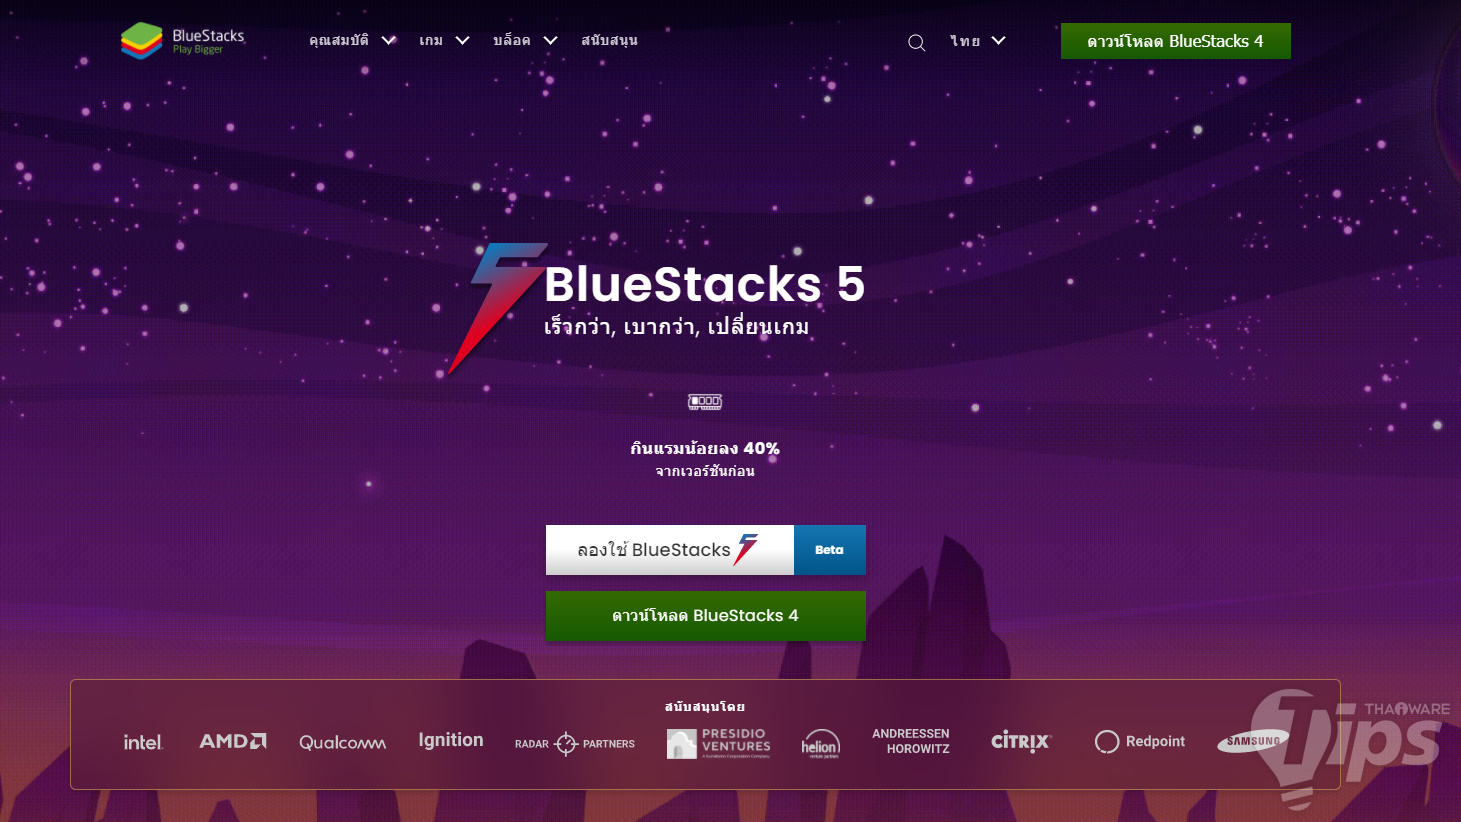
Task: Click ดาวน์โหลด BlueStacks 4 in header
Action: [1176, 41]
